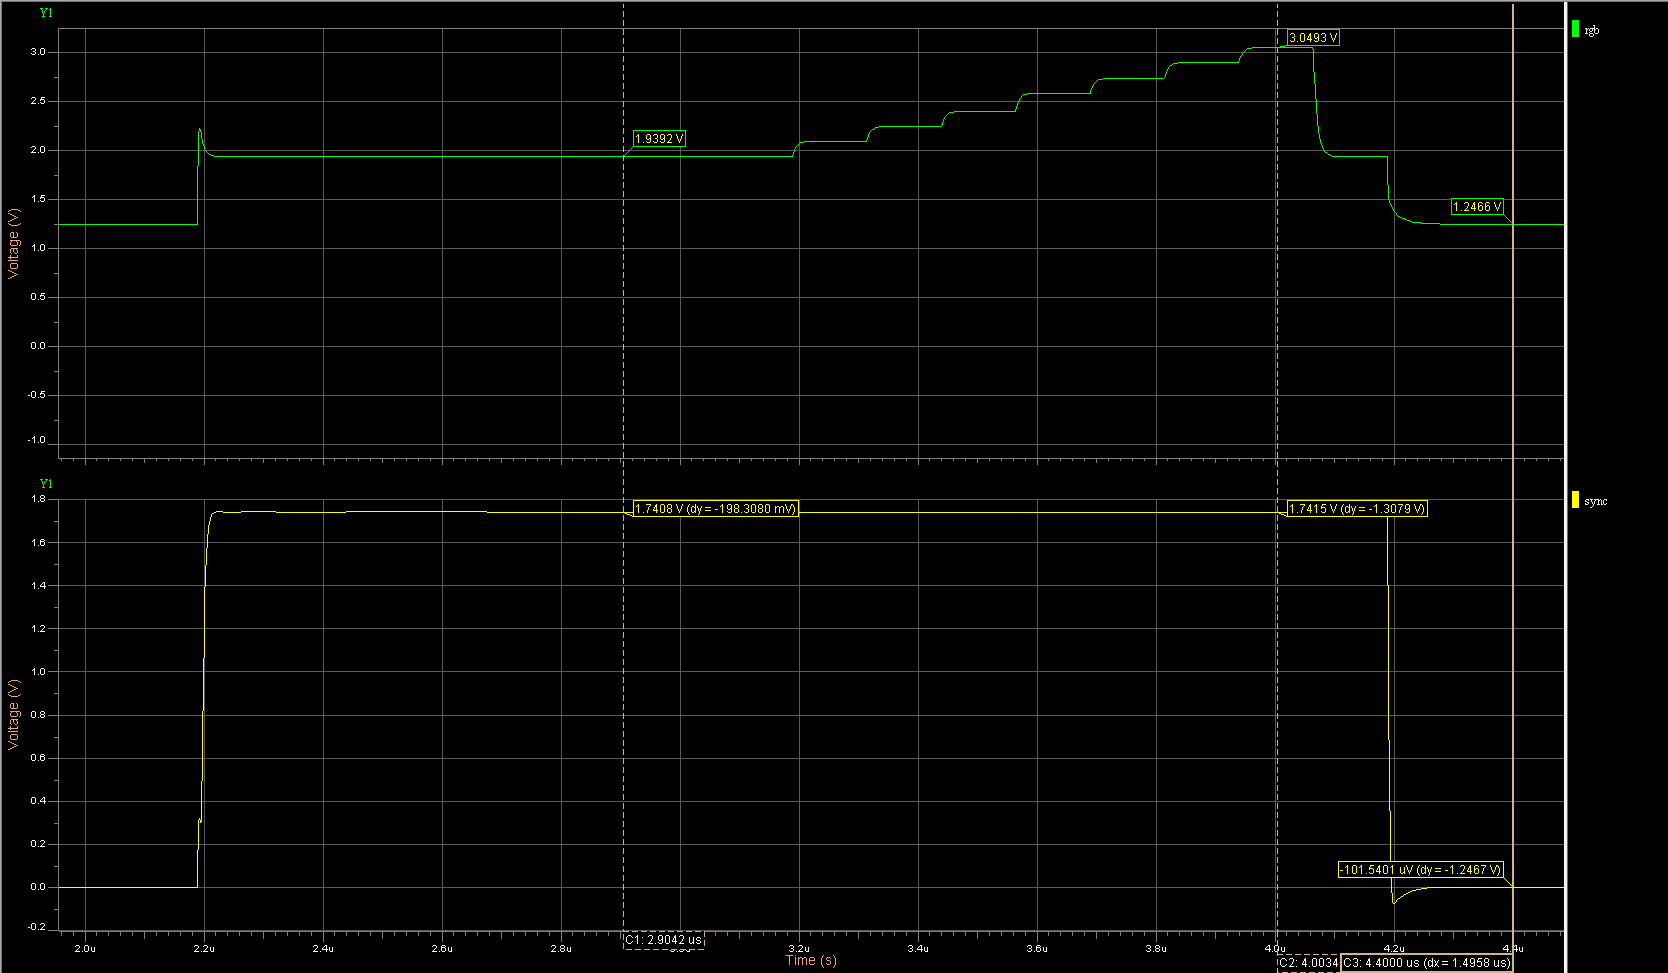Click the Y1 axis label of top plot
Image resolution: width=1668 pixels, height=973 pixels.
coord(46,13)
